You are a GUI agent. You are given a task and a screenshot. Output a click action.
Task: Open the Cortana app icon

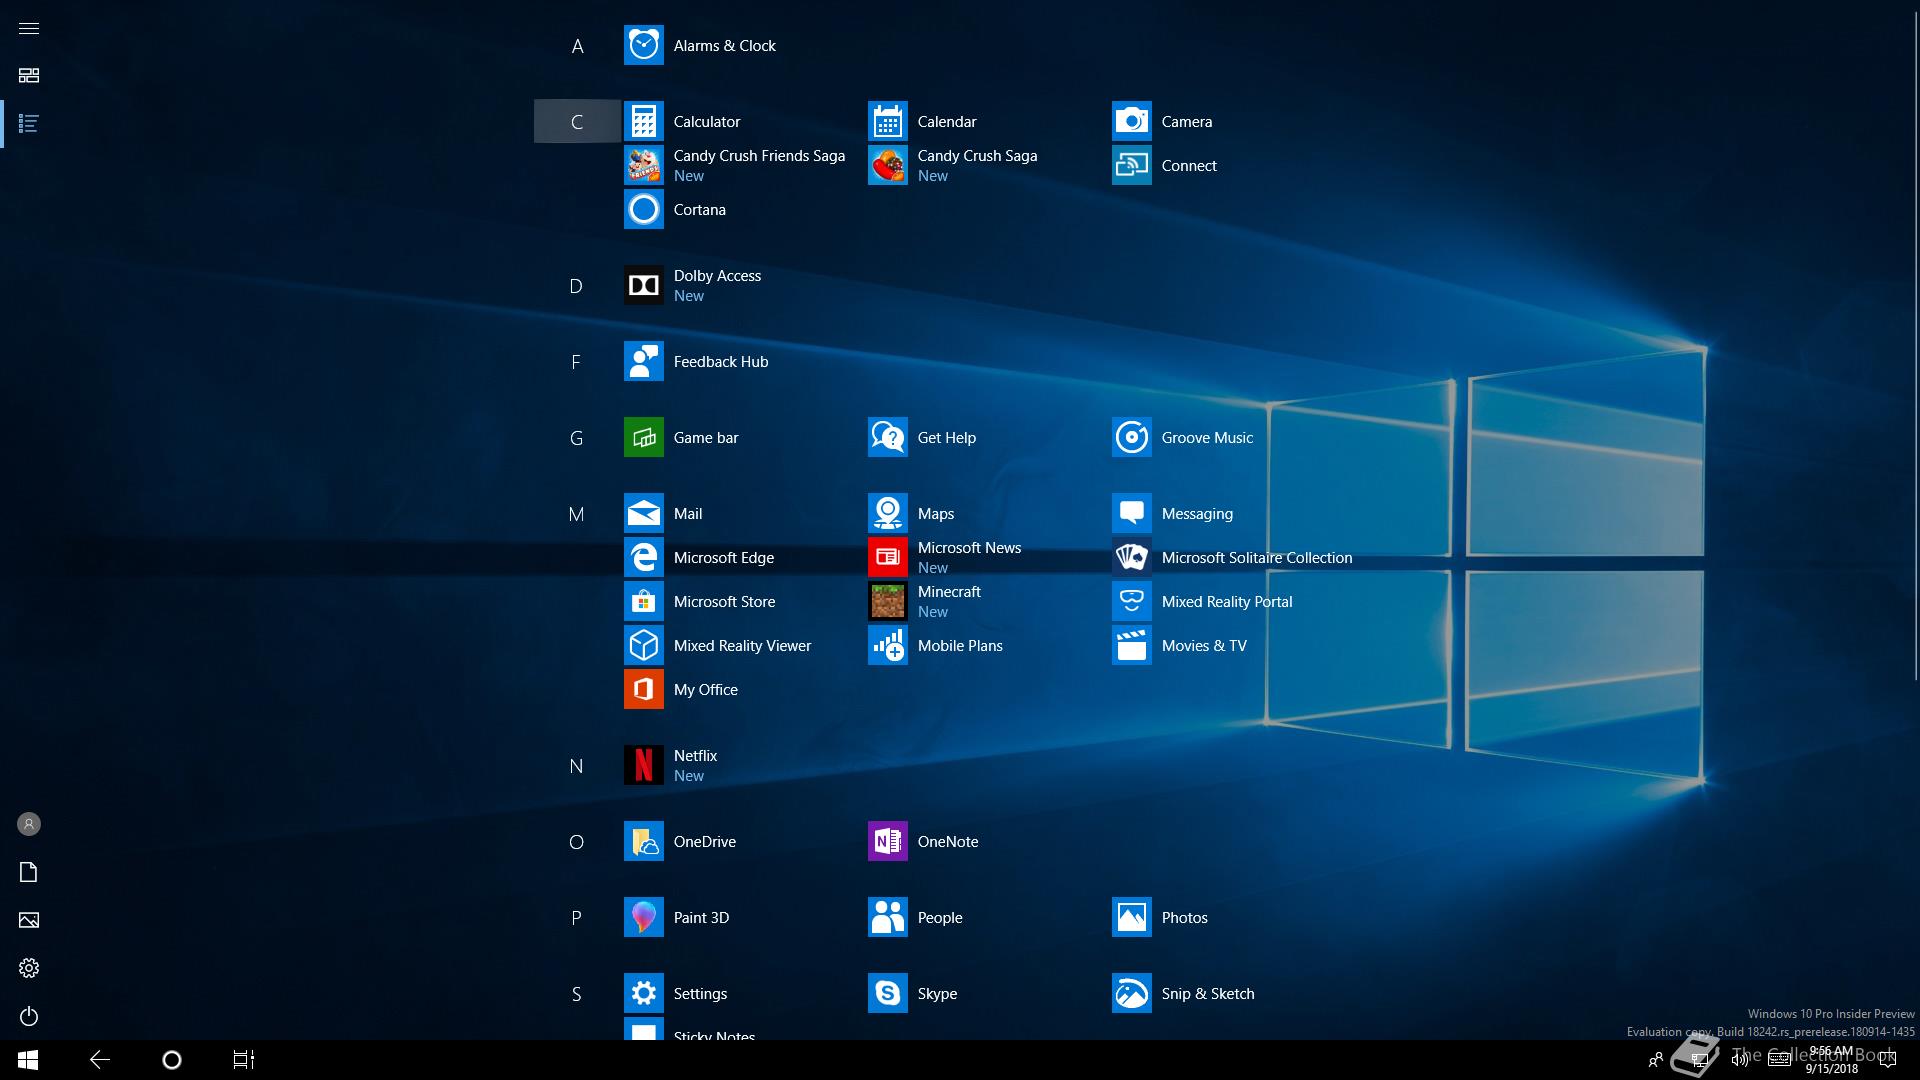coord(643,209)
